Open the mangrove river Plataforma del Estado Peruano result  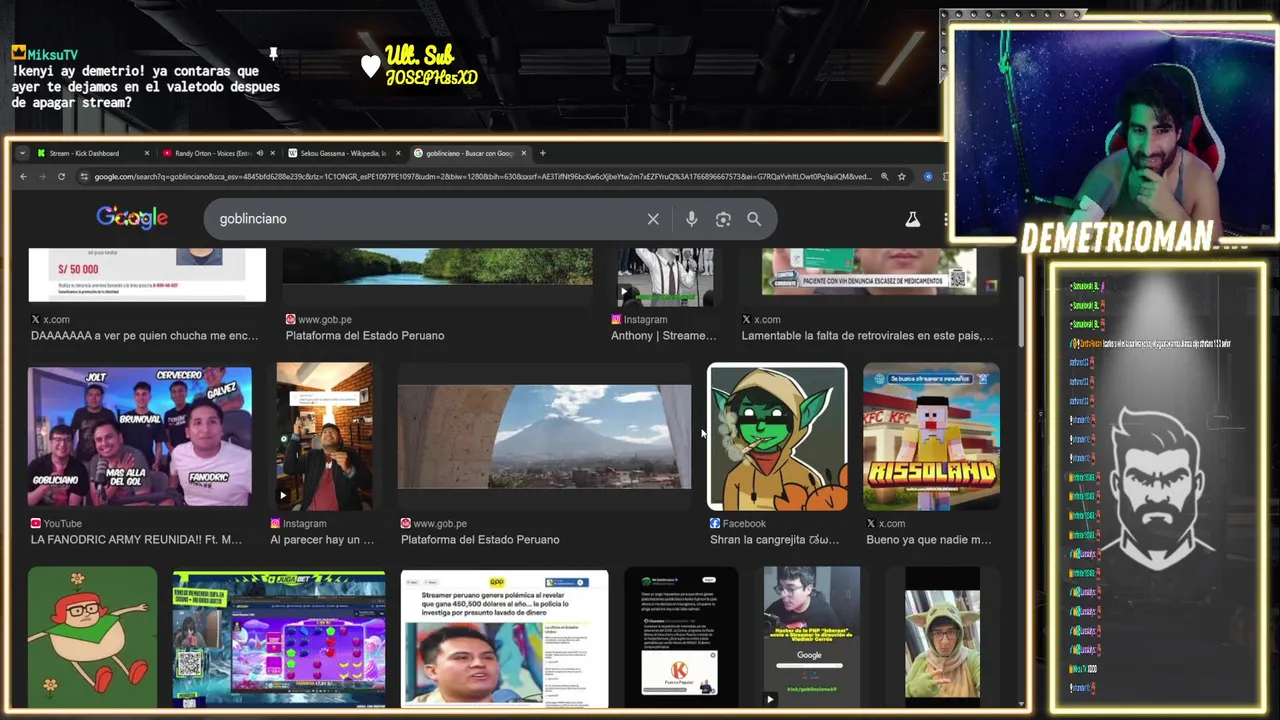[437, 267]
